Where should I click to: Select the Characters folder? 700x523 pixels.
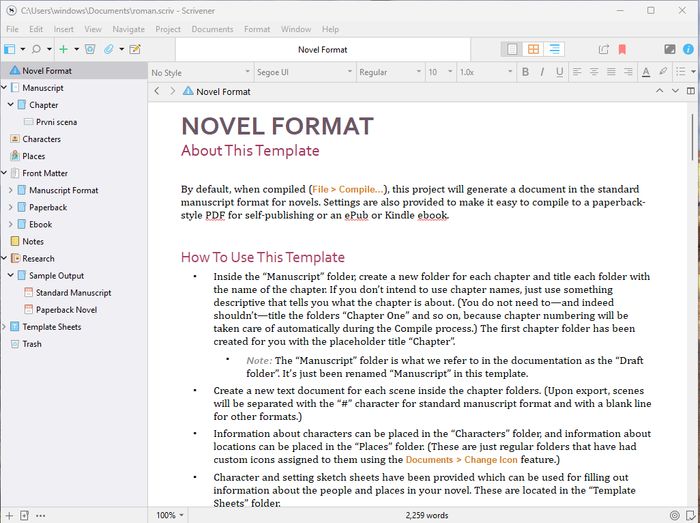(42, 139)
